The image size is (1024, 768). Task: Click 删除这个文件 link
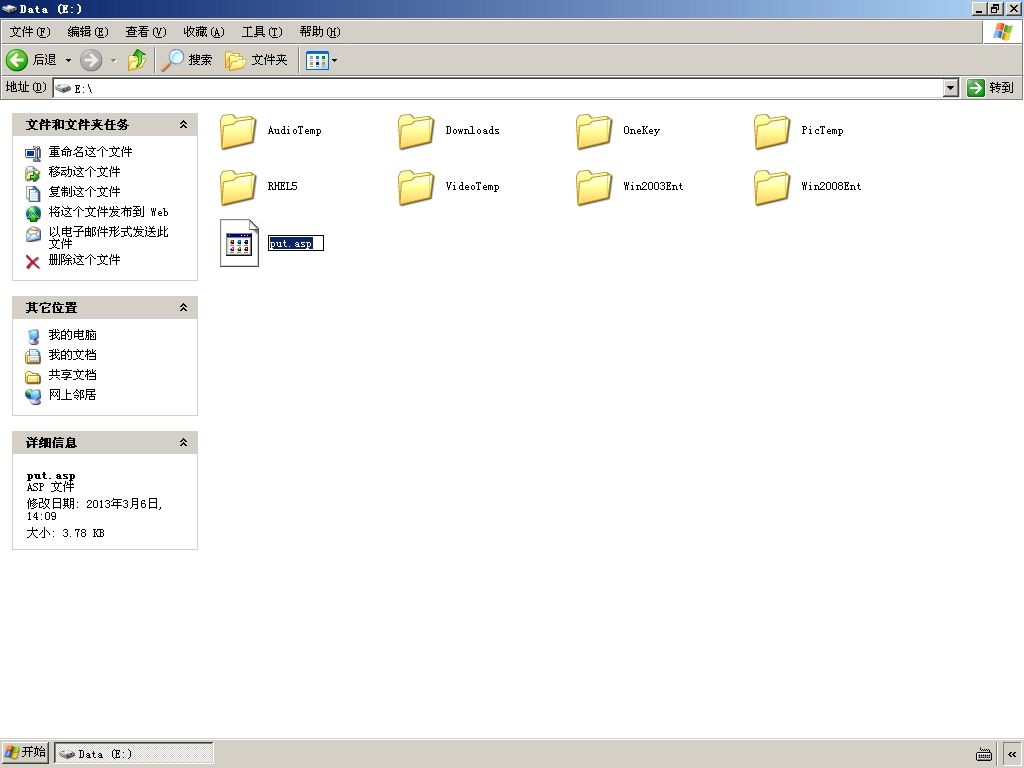pos(84,259)
